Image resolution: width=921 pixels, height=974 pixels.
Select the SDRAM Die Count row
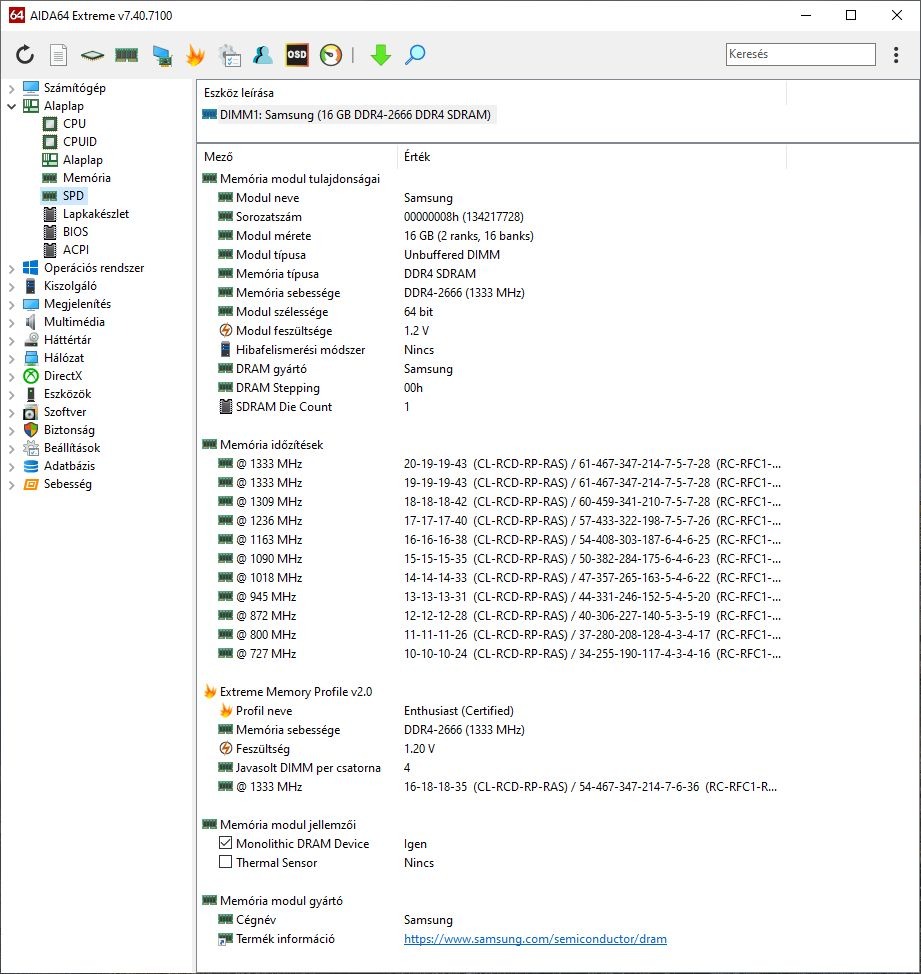click(x=494, y=406)
